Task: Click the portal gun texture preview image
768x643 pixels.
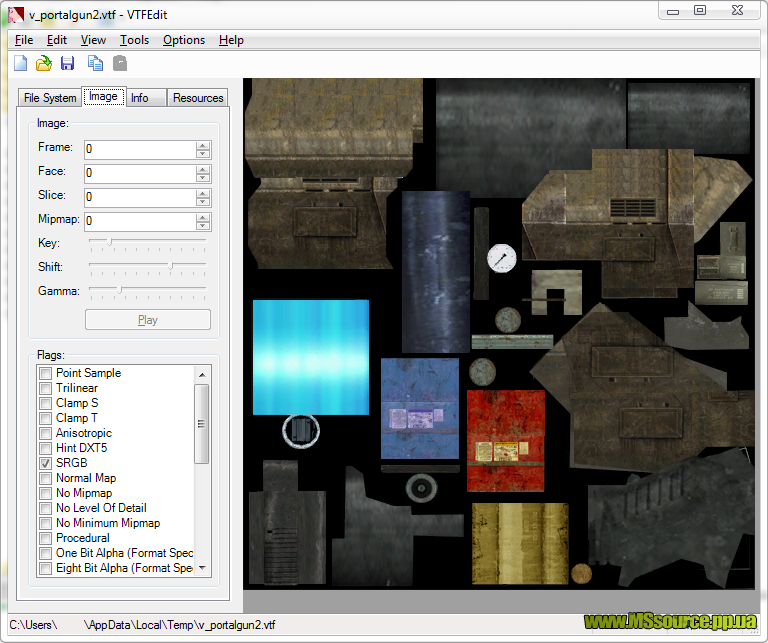Action: click(x=499, y=333)
